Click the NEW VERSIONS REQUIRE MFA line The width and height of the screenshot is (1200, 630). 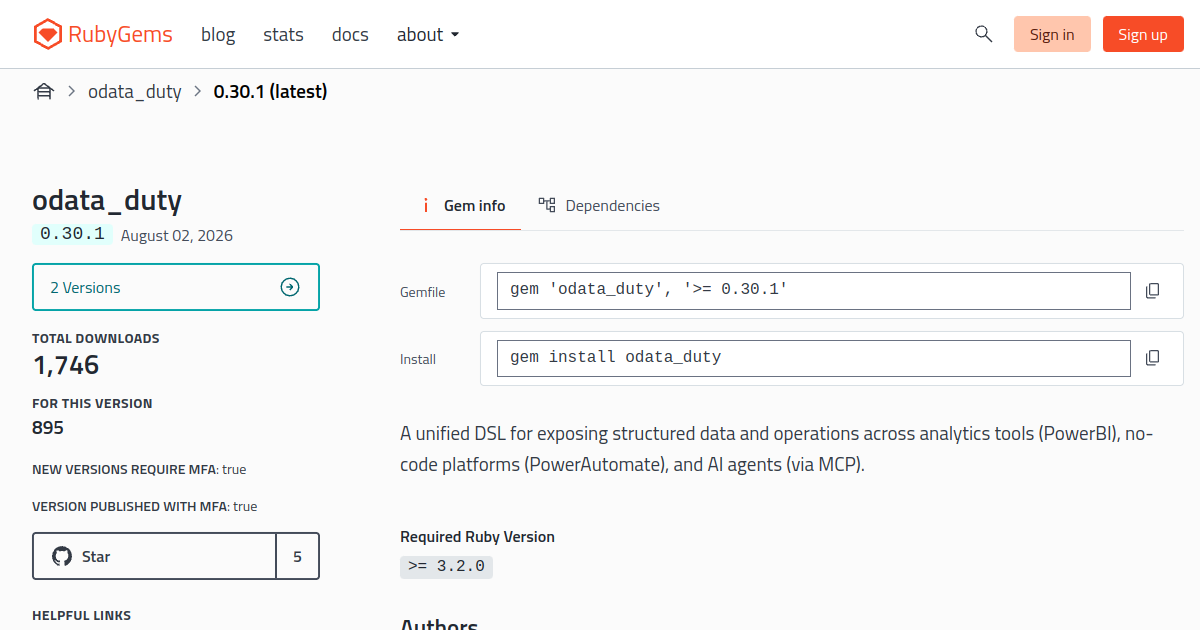[139, 469]
